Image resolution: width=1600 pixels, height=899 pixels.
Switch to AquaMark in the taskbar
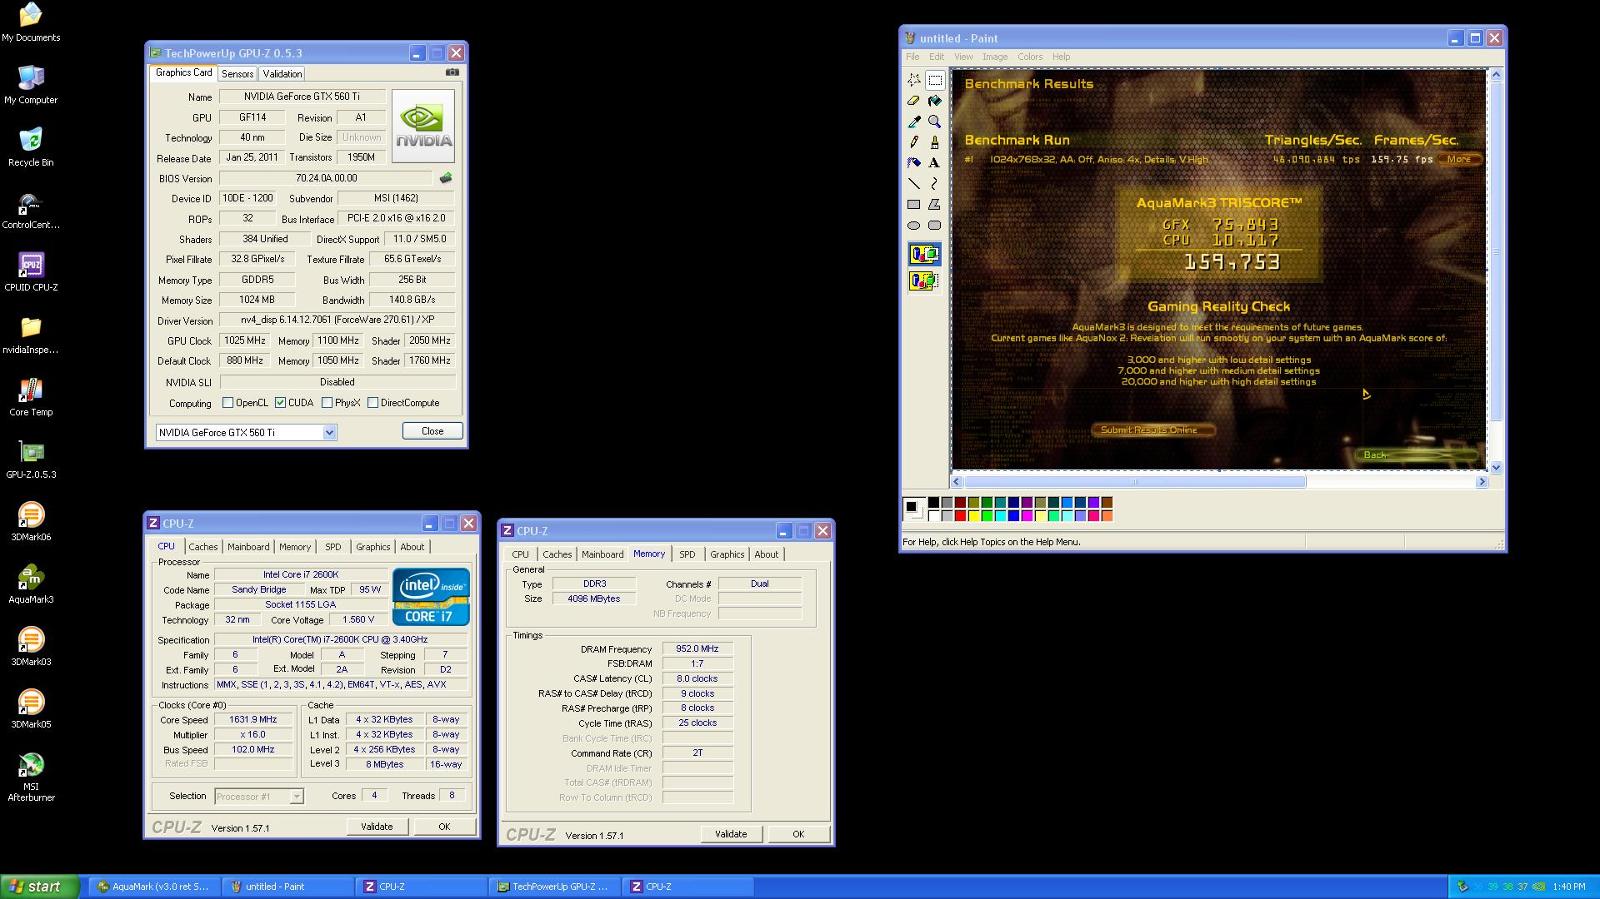click(153, 887)
